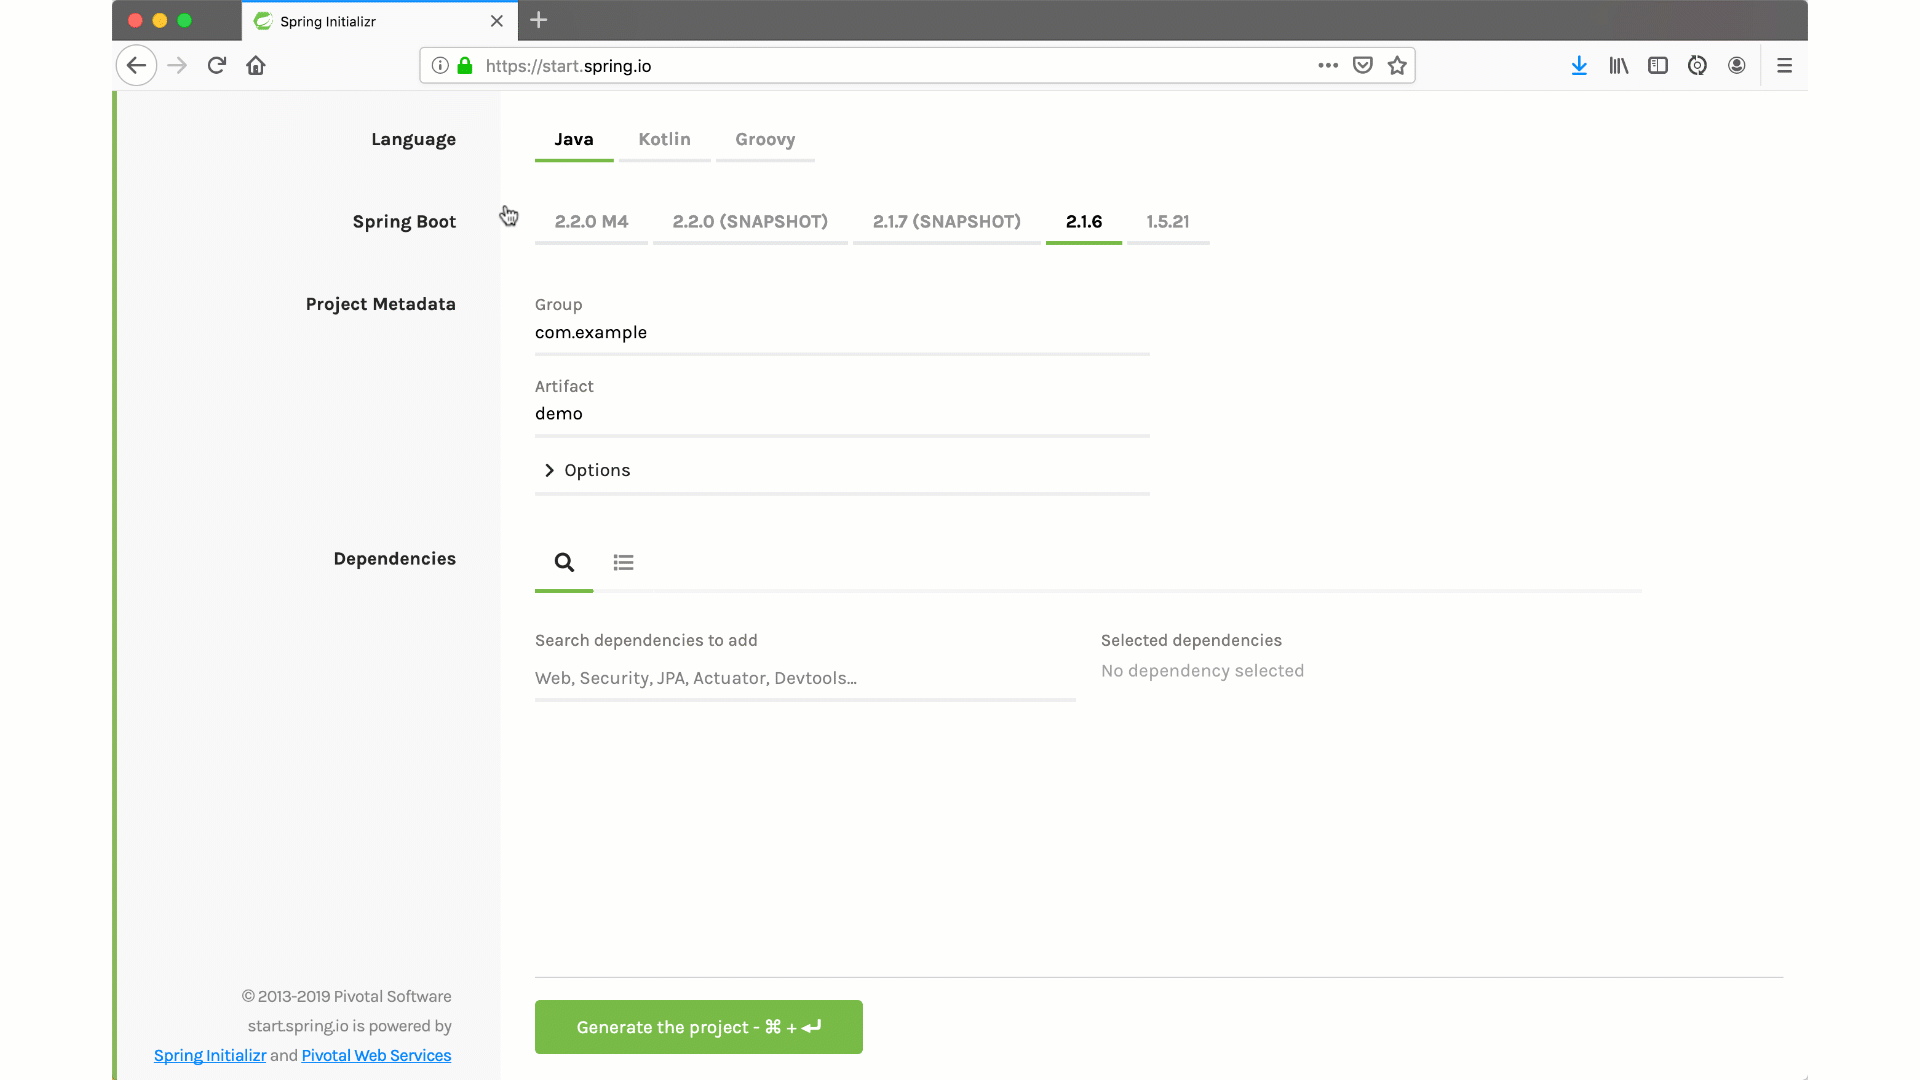
Task: Focus the search dependencies input field
Action: point(804,678)
